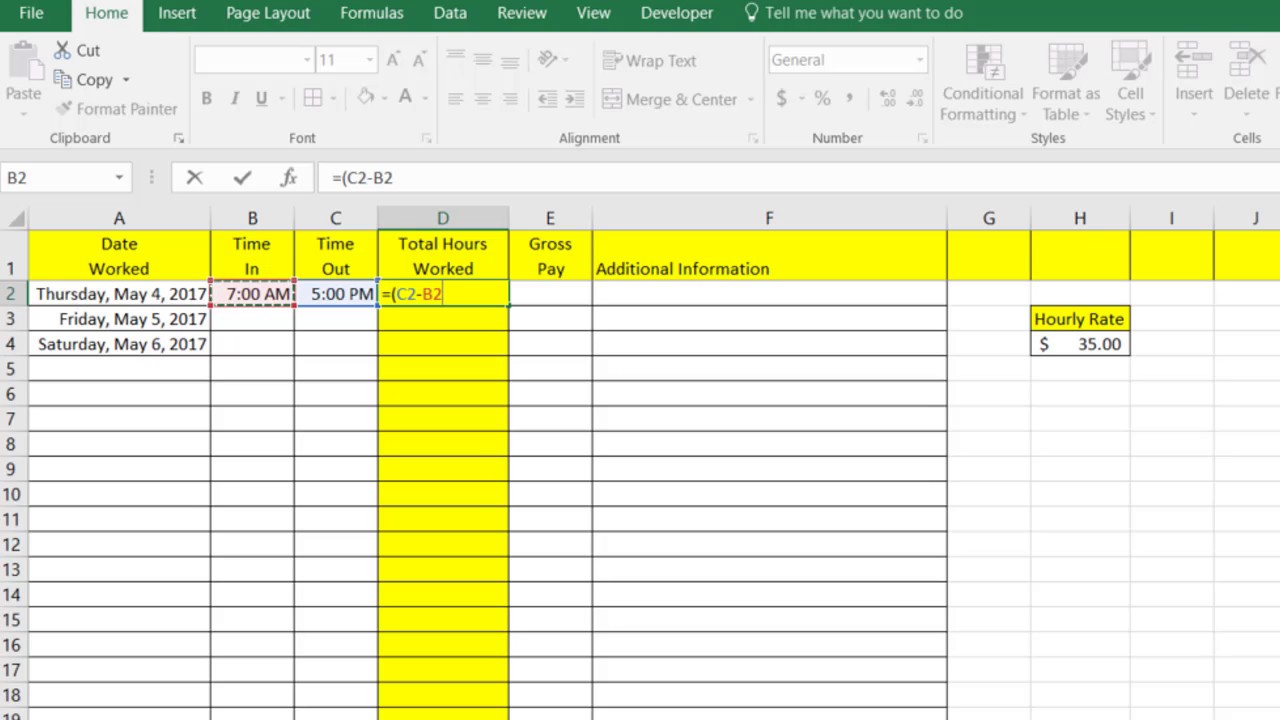Select the Insert Function (fx) icon
Viewport: 1280px width, 720px height.
coord(288,177)
